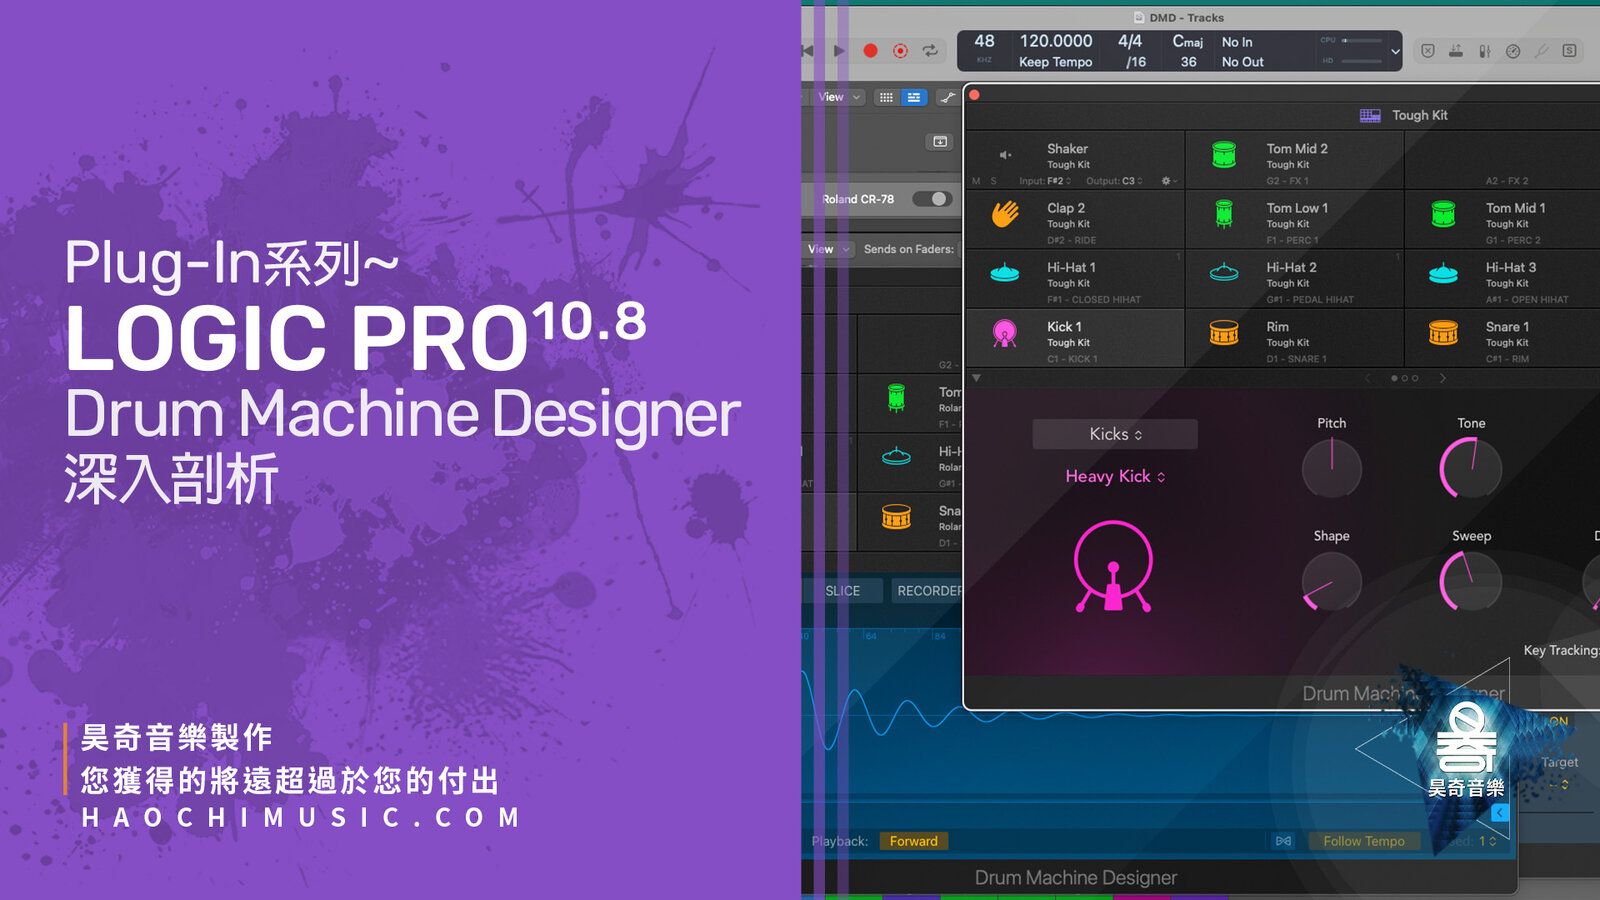Switch to the SLICE tab
Image resolution: width=1600 pixels, height=900 pixels.
pos(843,591)
